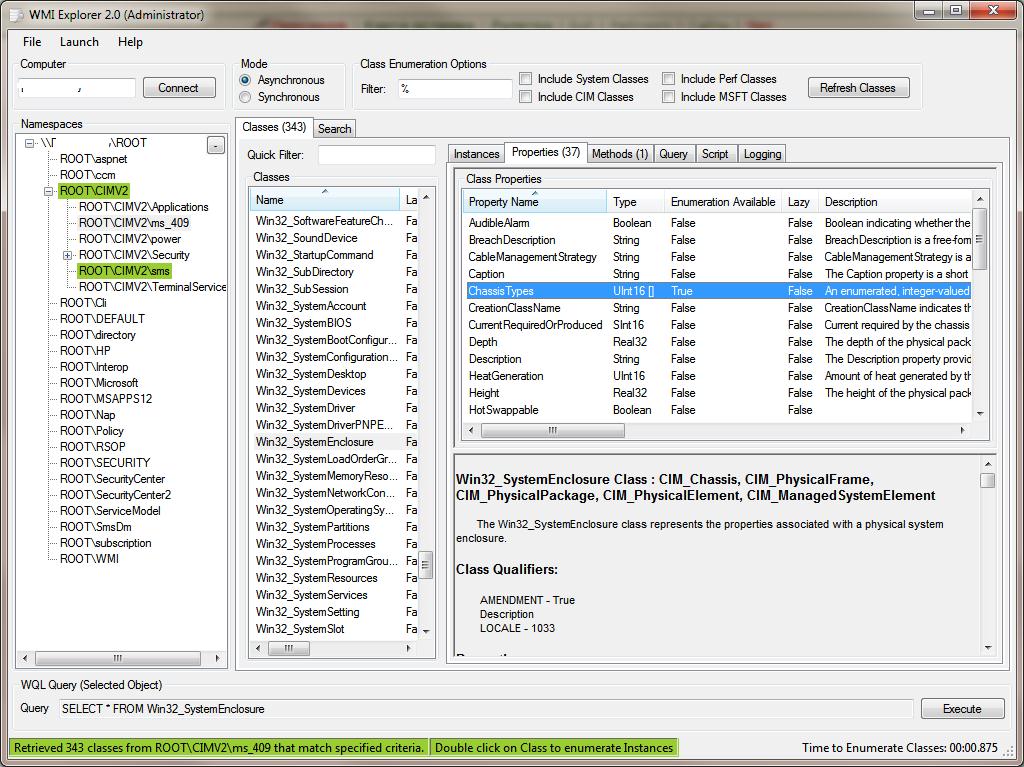Click Execute to run WQL query
The image size is (1024, 767).
[x=961, y=709]
